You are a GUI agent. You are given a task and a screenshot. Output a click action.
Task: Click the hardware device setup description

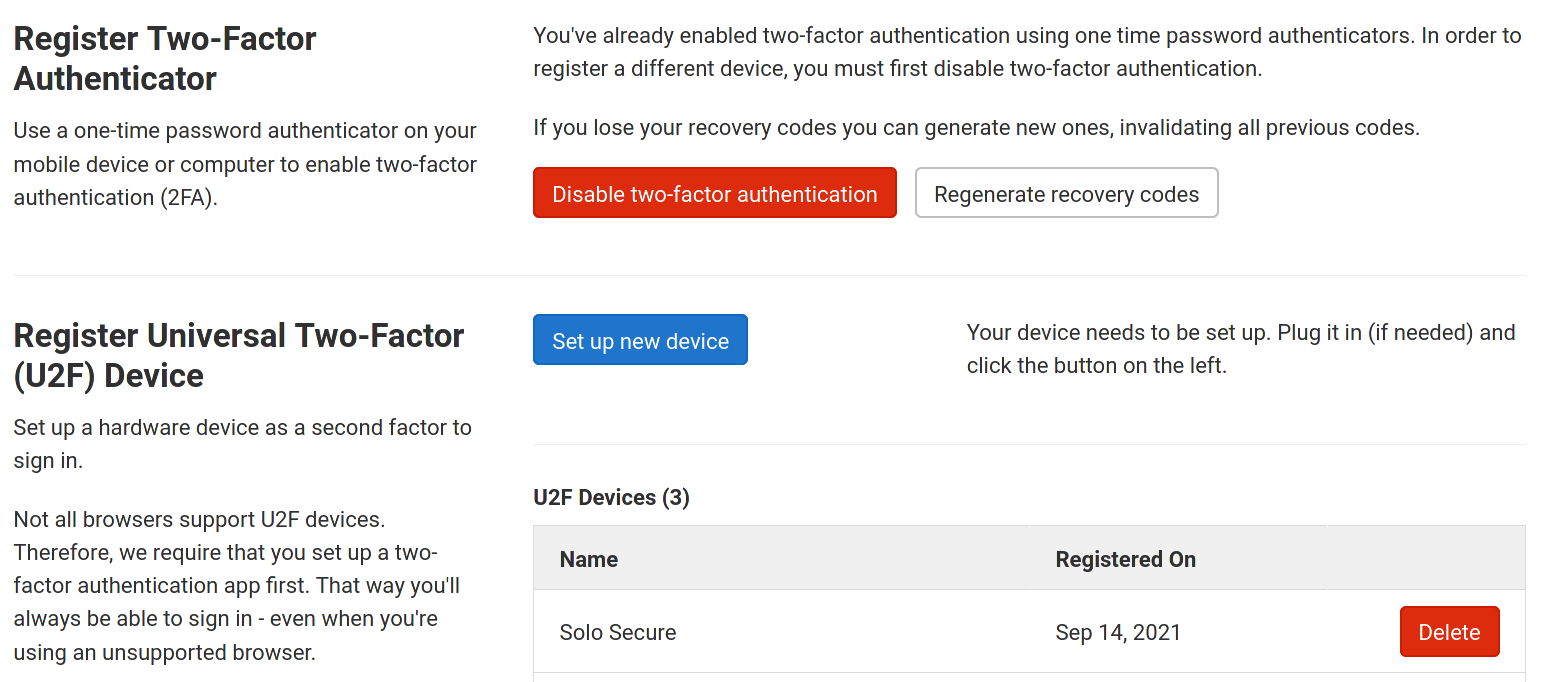point(242,443)
